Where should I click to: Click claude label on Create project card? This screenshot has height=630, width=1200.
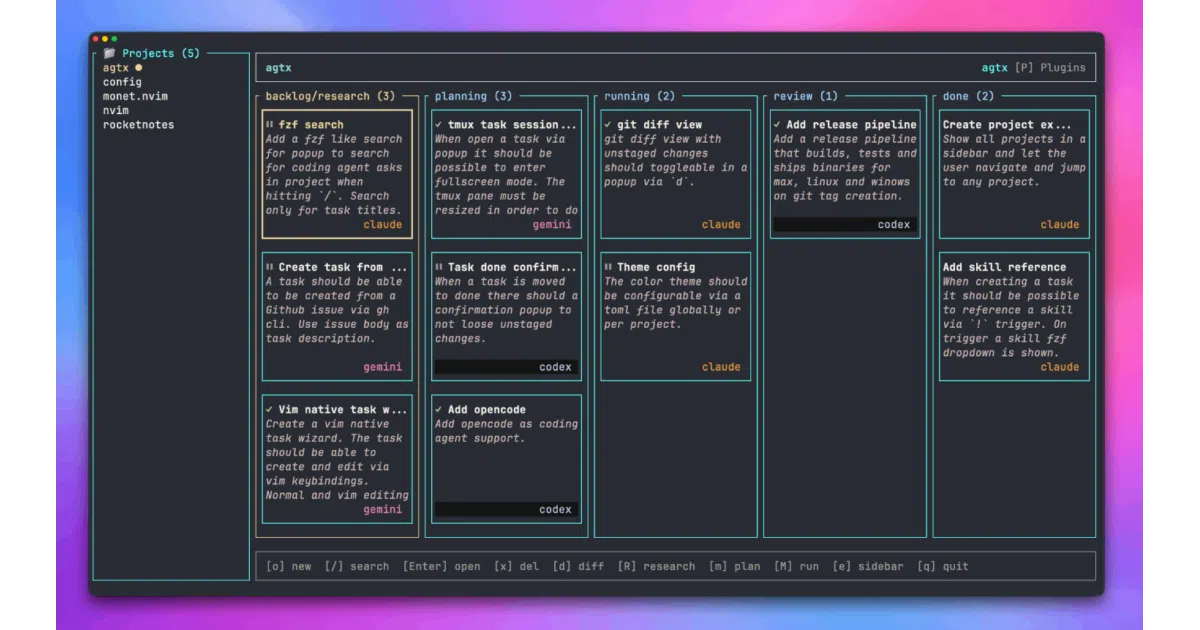[x=1060, y=225]
